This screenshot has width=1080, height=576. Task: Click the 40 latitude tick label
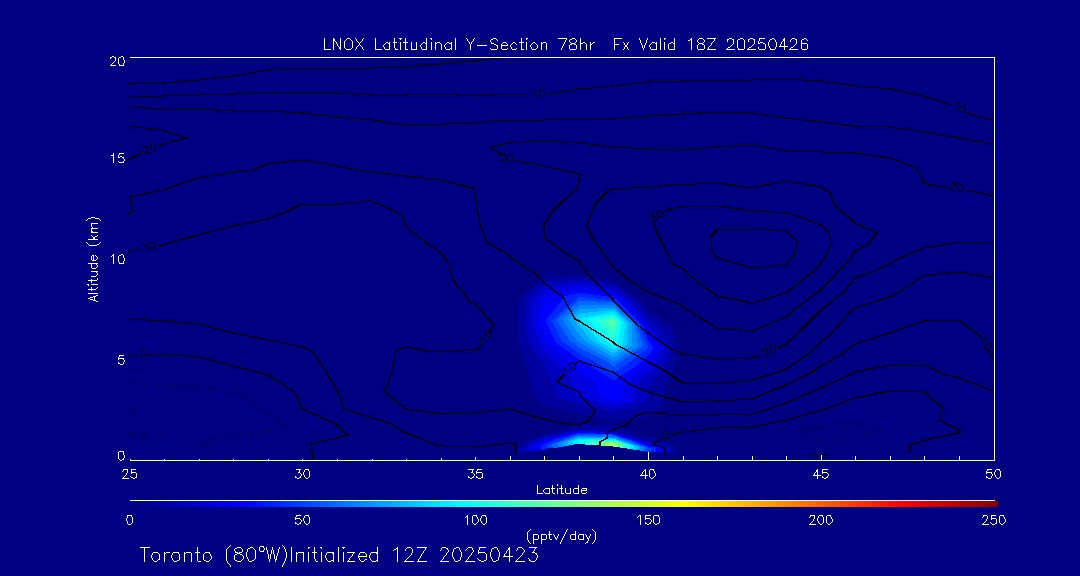tap(648, 475)
